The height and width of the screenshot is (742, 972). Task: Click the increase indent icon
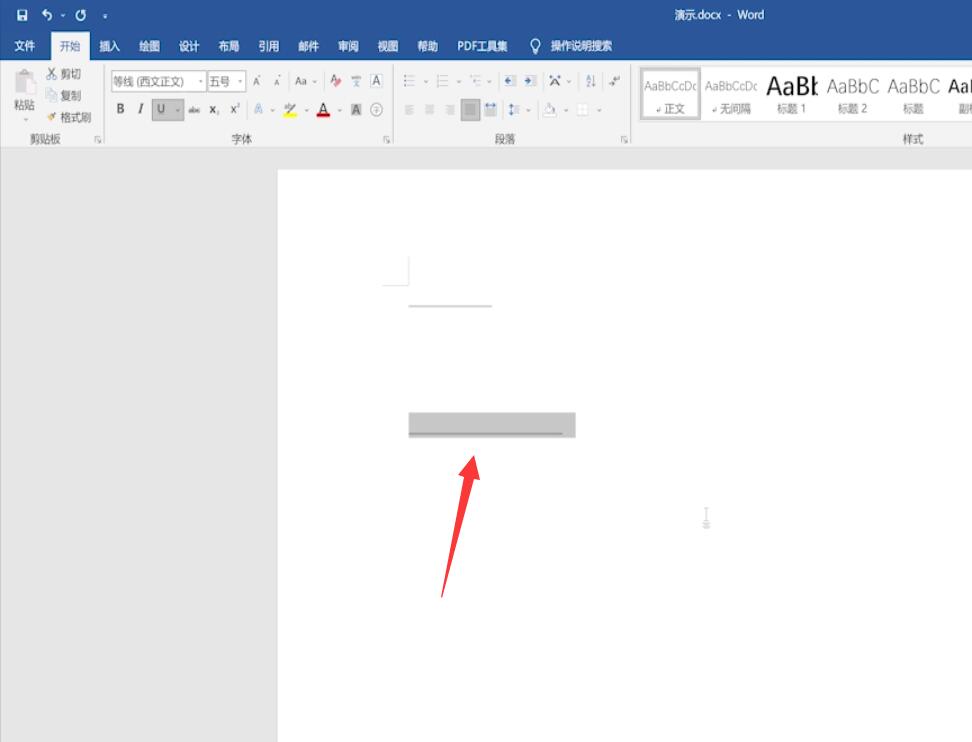[x=530, y=81]
